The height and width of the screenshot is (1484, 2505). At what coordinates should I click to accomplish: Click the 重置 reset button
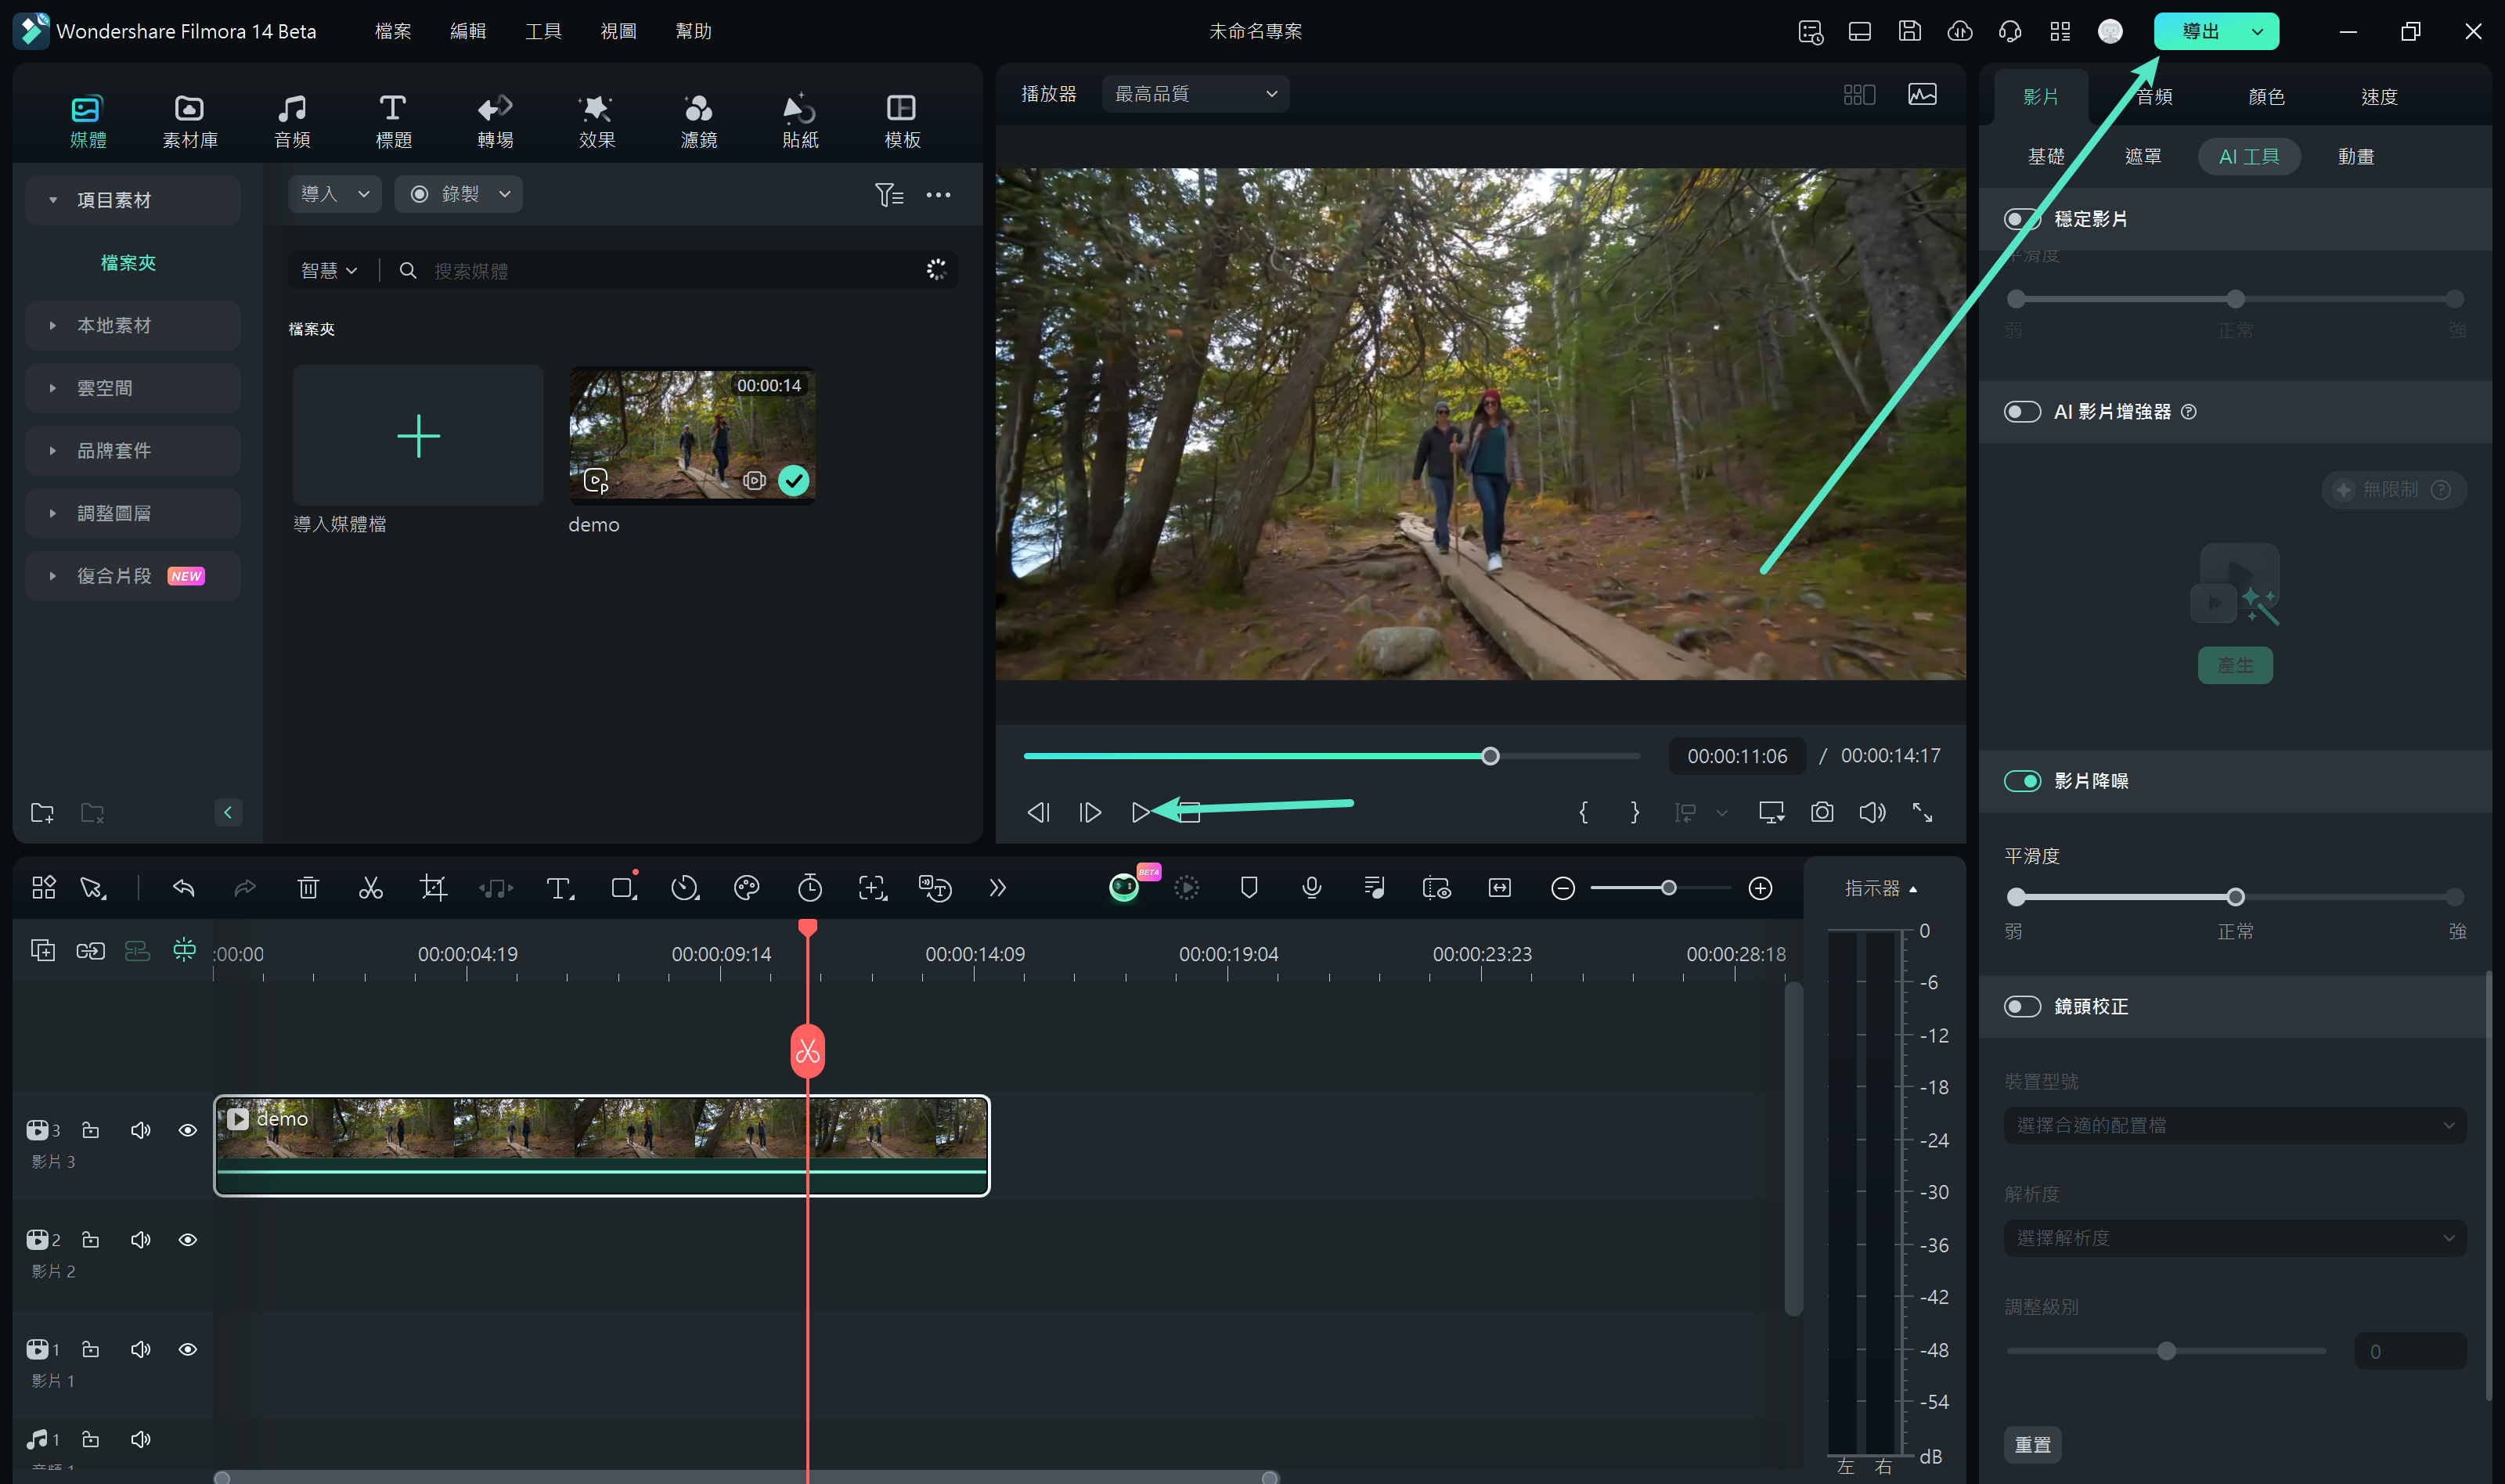point(2032,1445)
